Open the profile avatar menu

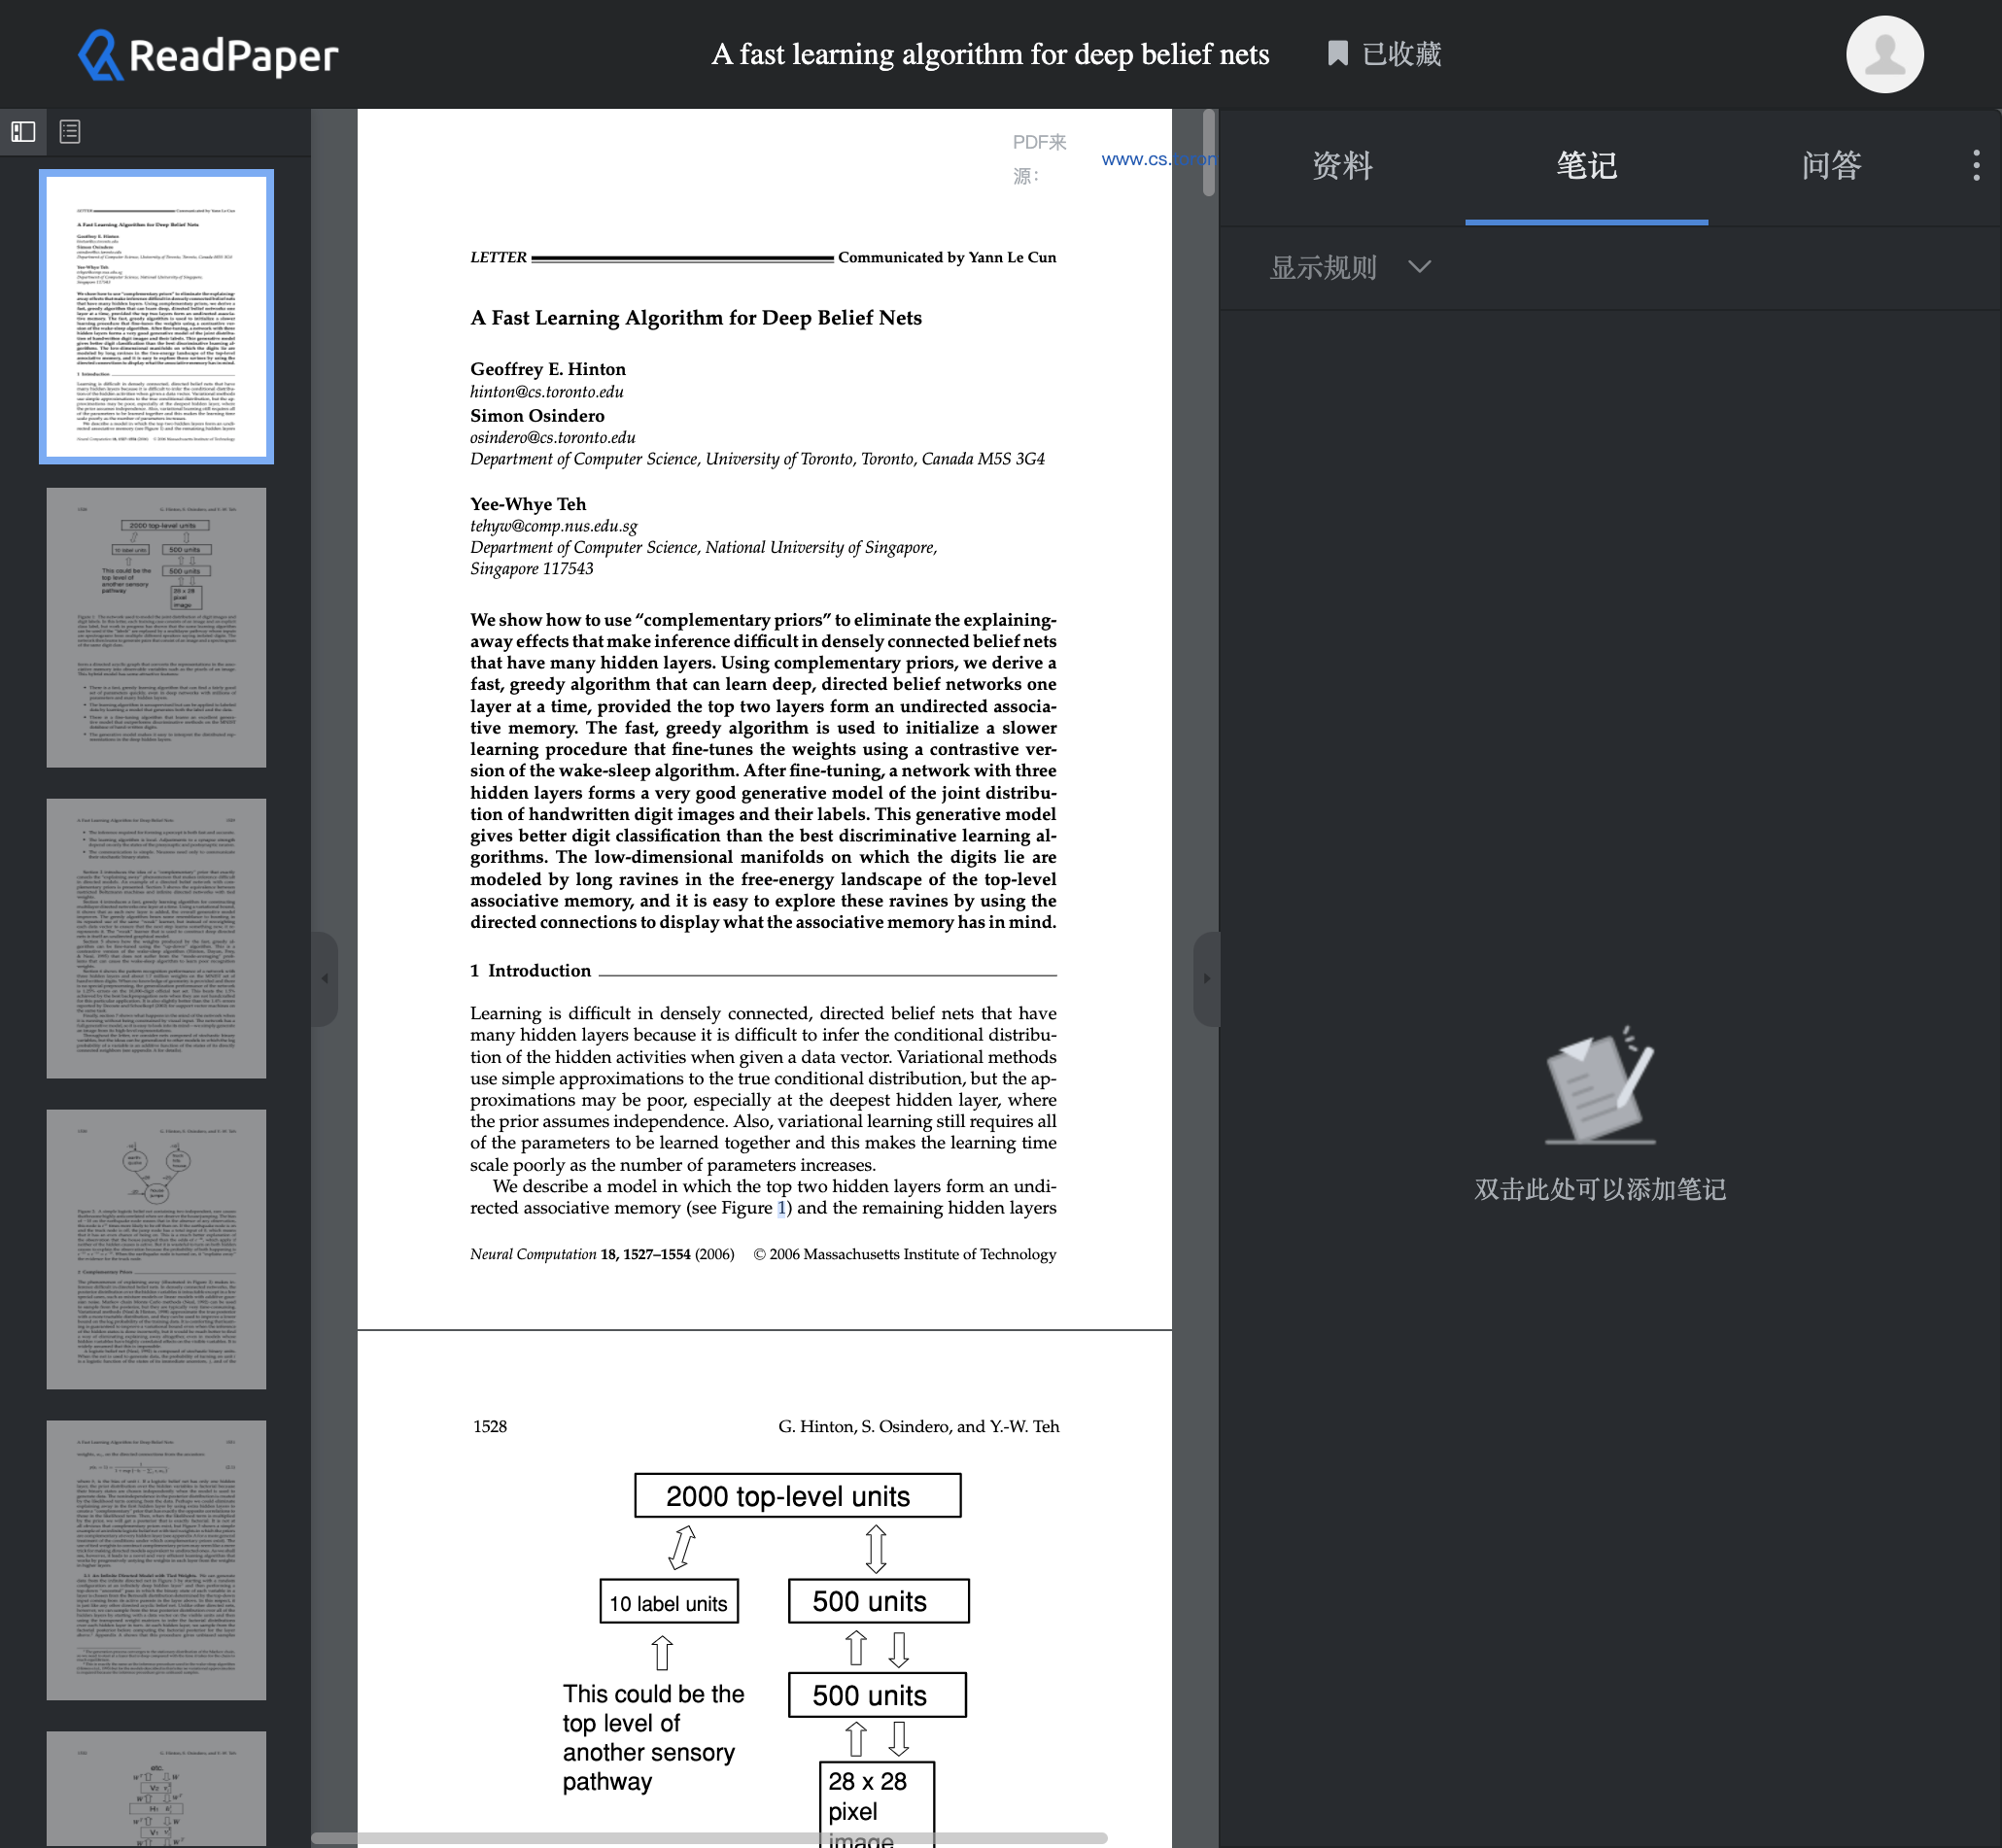click(1883, 54)
